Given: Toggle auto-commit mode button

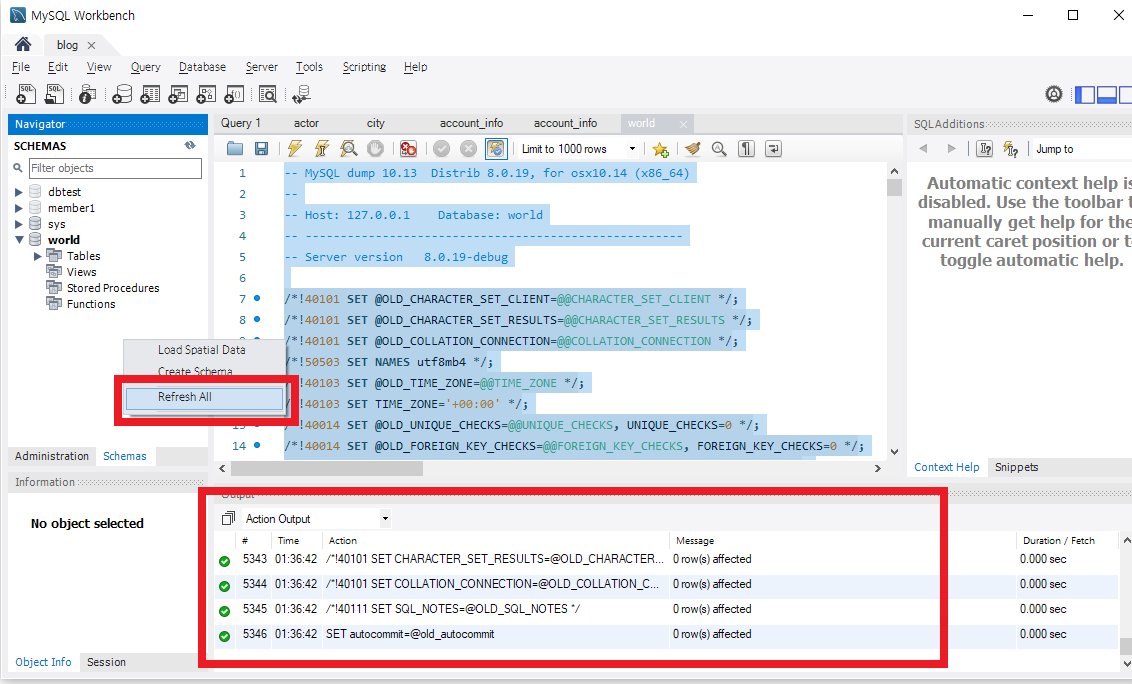Looking at the screenshot, I should 496,149.
